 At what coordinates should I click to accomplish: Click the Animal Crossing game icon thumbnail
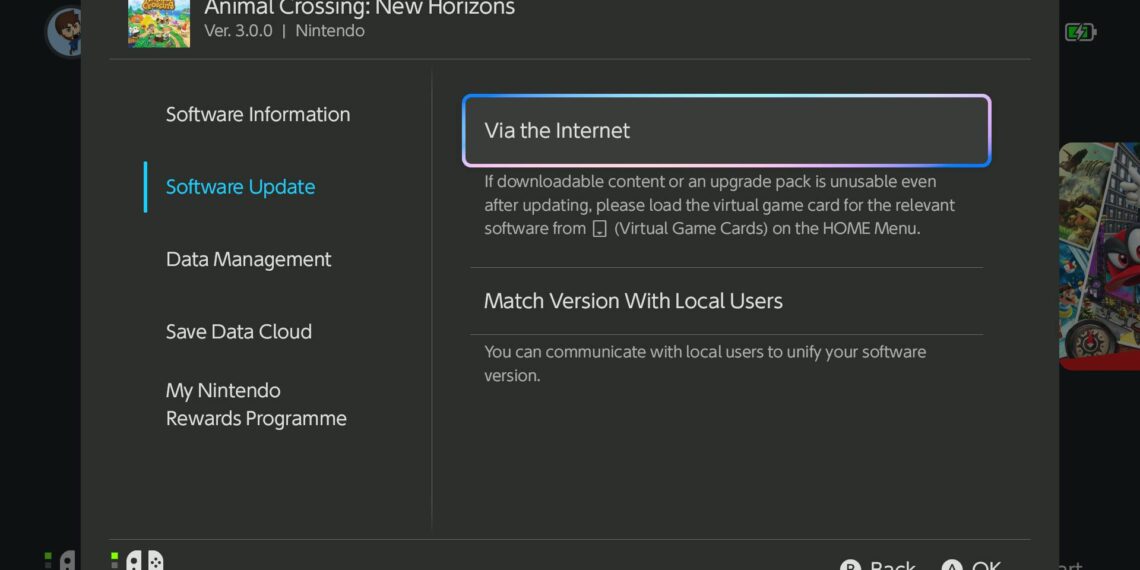(x=159, y=23)
